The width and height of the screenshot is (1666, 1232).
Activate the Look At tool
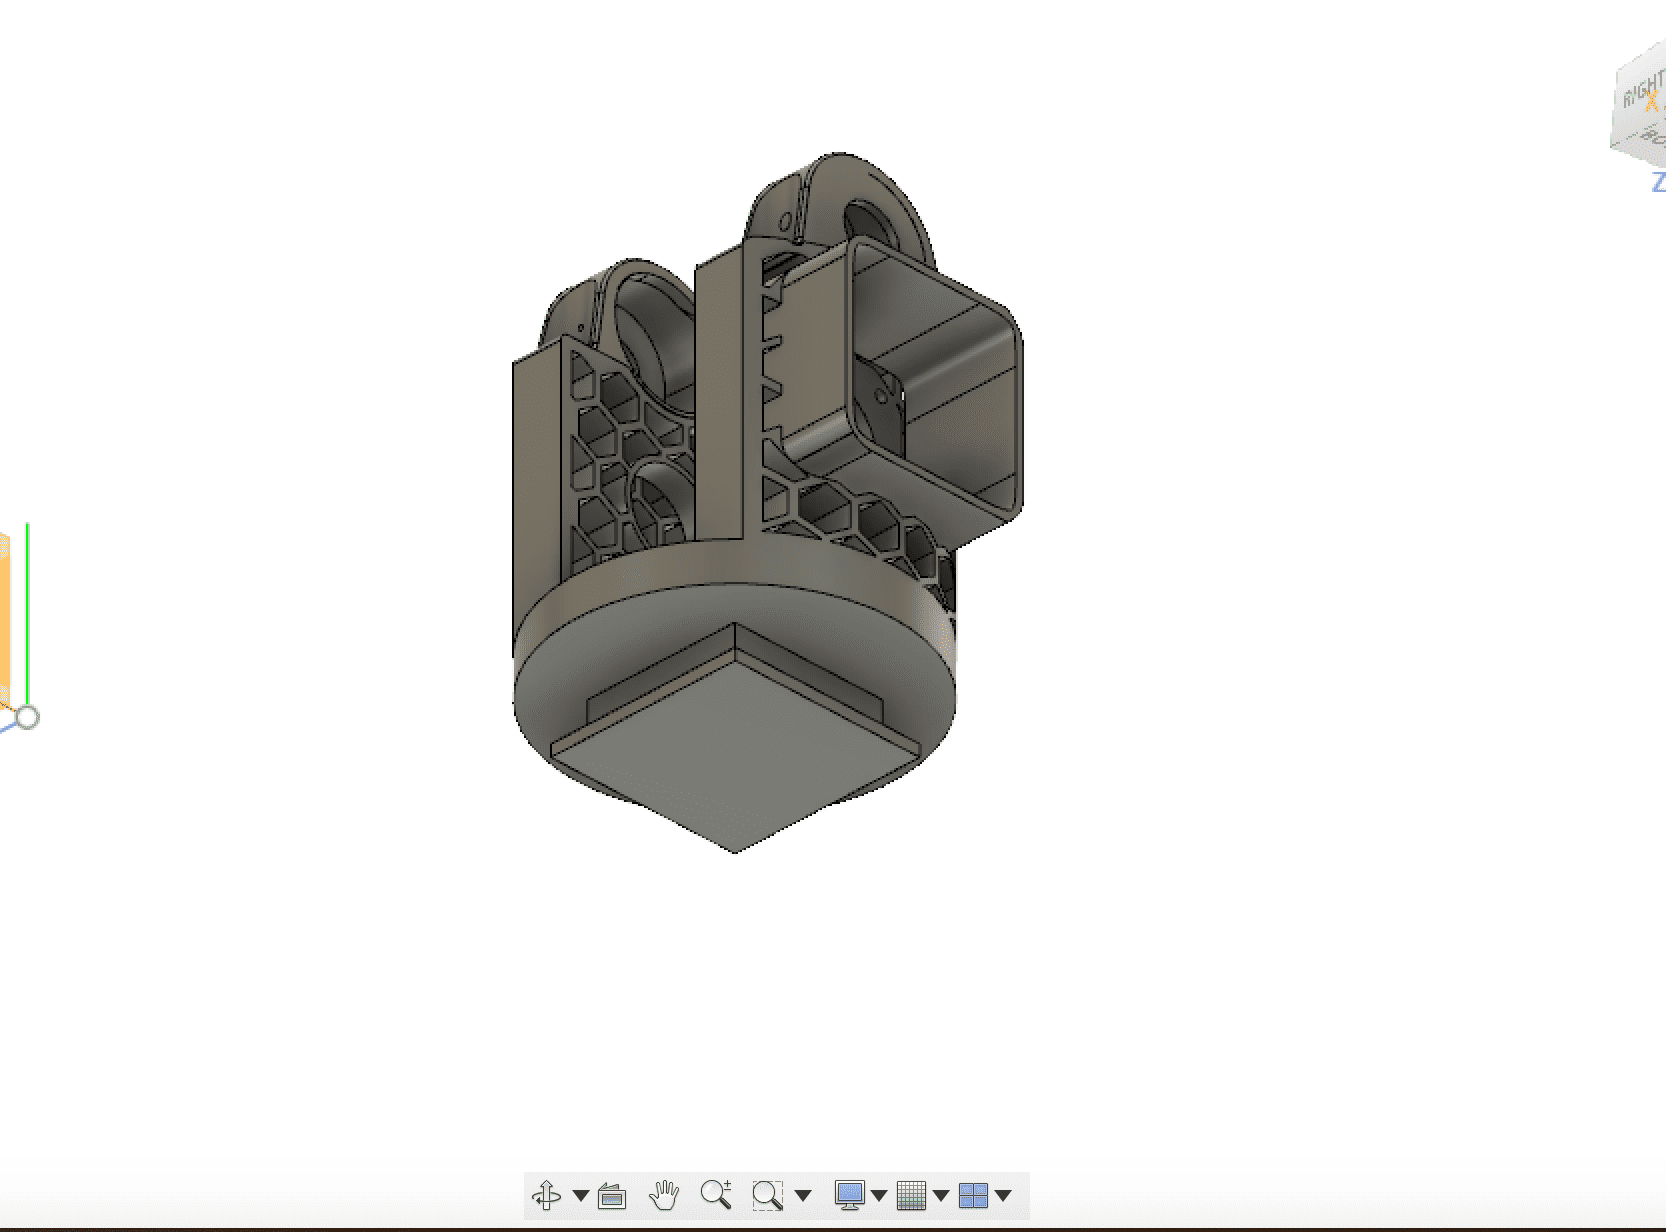pos(611,1195)
